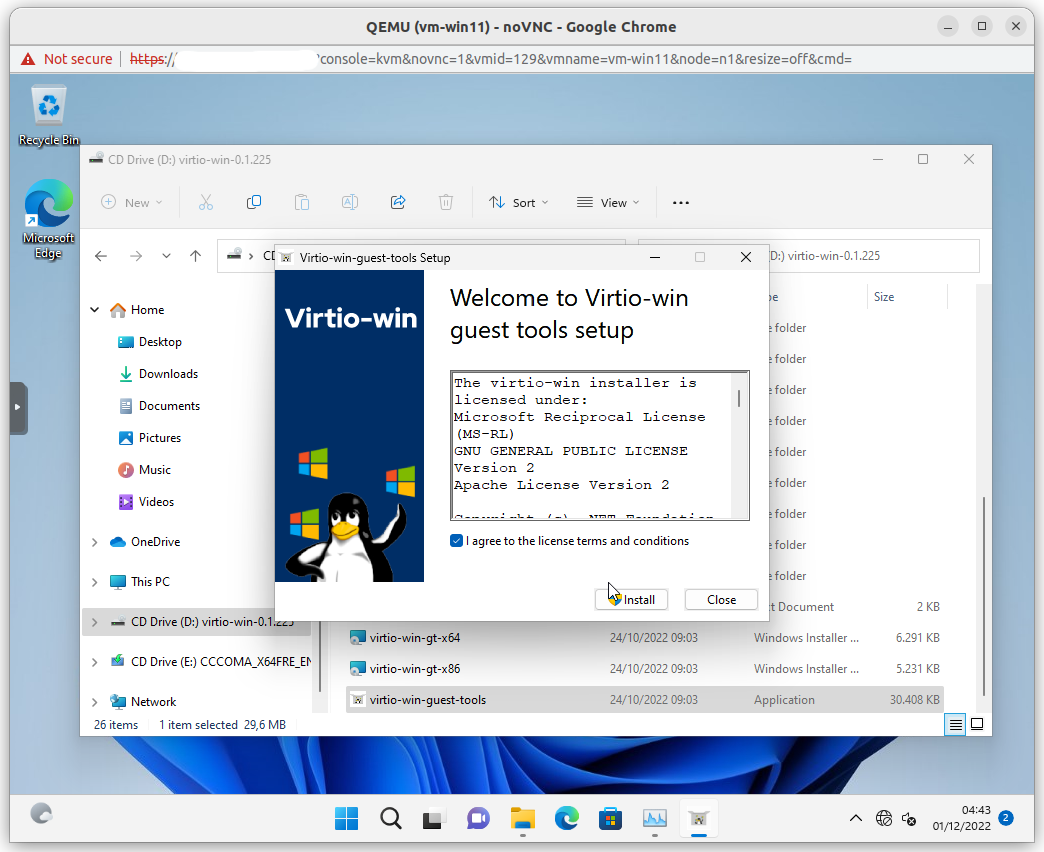Switch to large thumbnails view icon
The image size is (1044, 852).
click(x=977, y=724)
